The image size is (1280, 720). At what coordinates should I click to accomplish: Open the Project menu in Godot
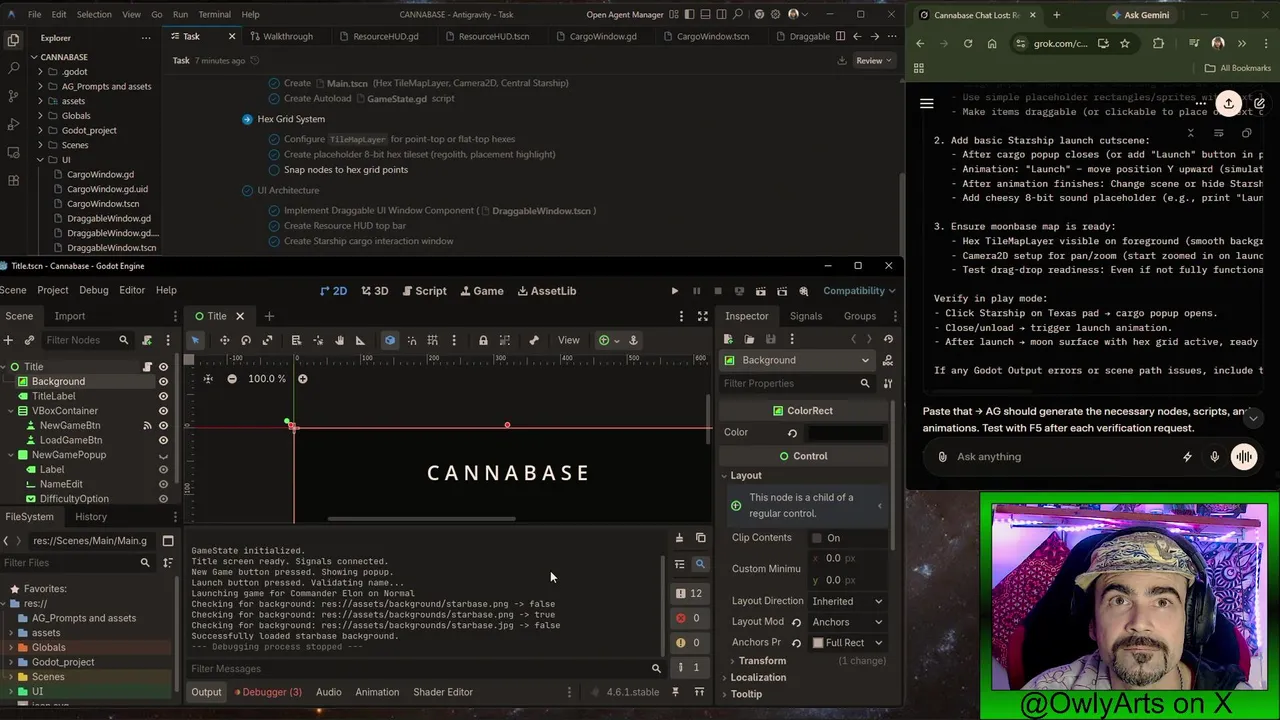pos(53,291)
